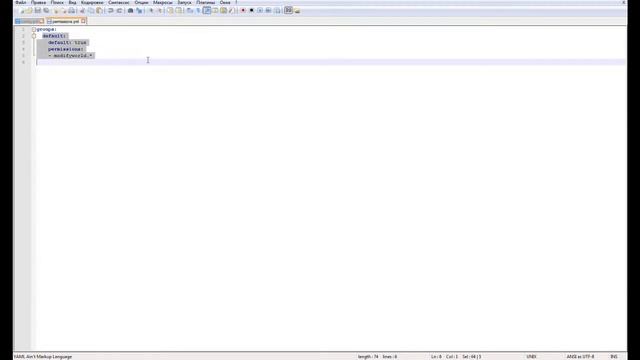
Task: Click the Ln Col Sel status field
Action: click(x=456, y=357)
